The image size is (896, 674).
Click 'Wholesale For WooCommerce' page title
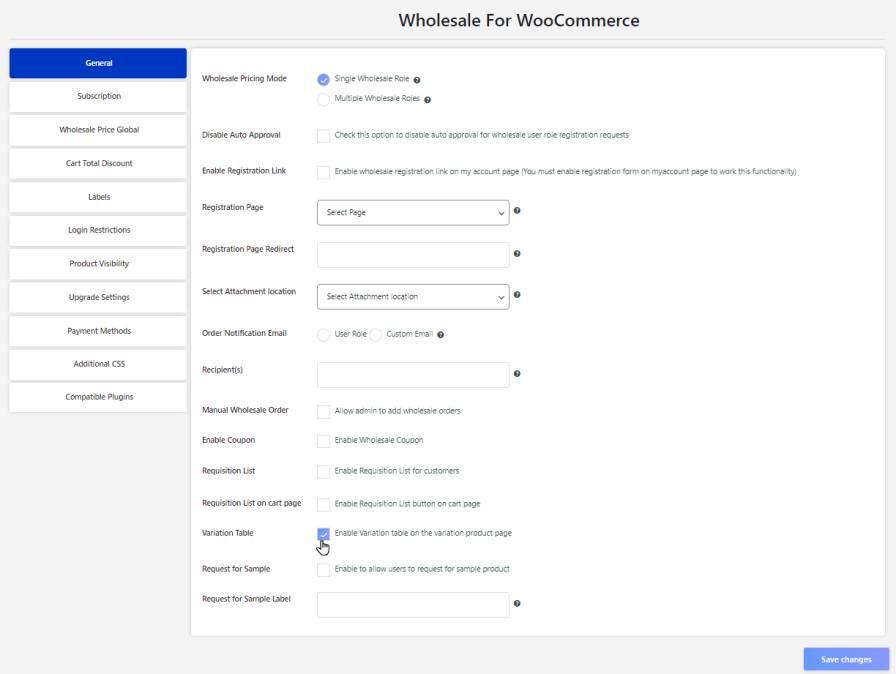click(x=519, y=21)
